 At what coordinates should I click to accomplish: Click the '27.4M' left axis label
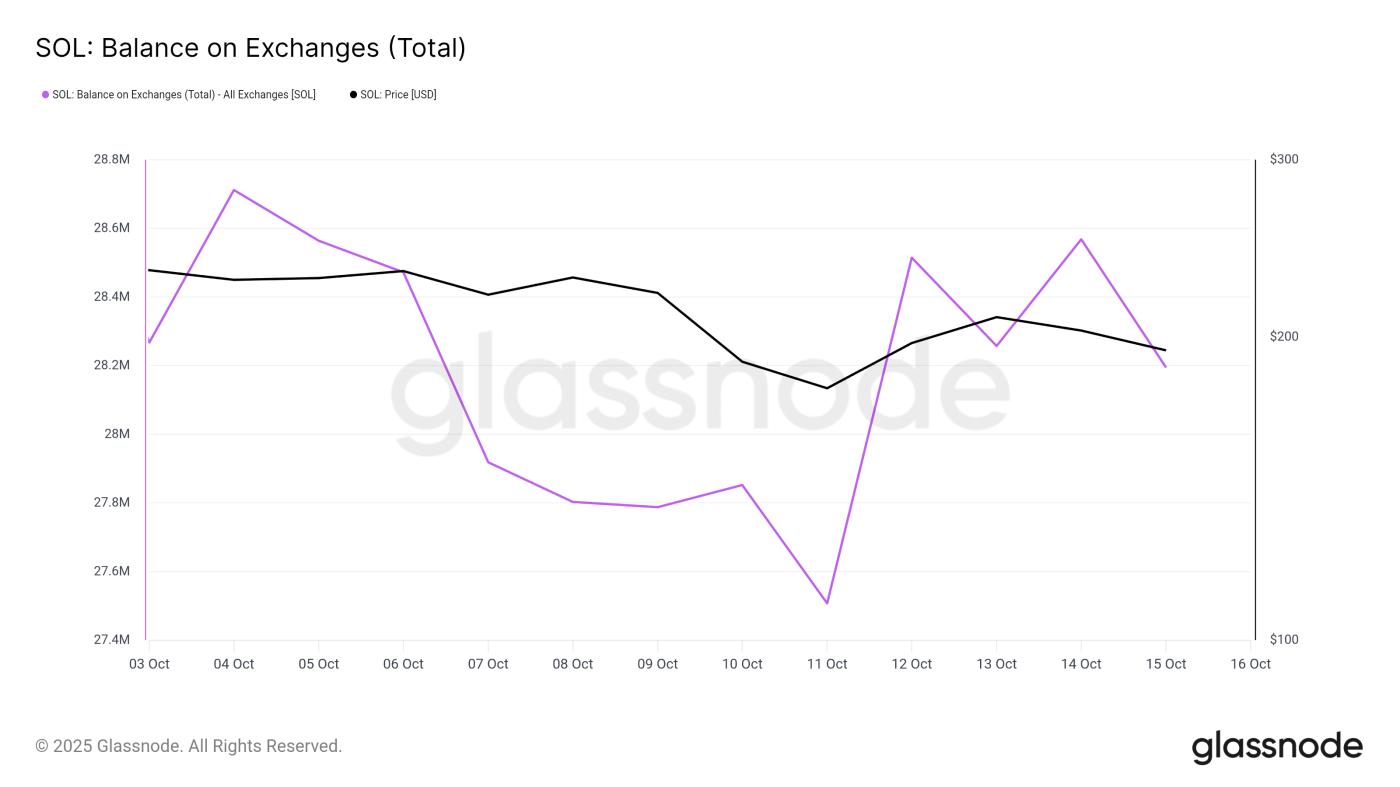[x=111, y=640]
